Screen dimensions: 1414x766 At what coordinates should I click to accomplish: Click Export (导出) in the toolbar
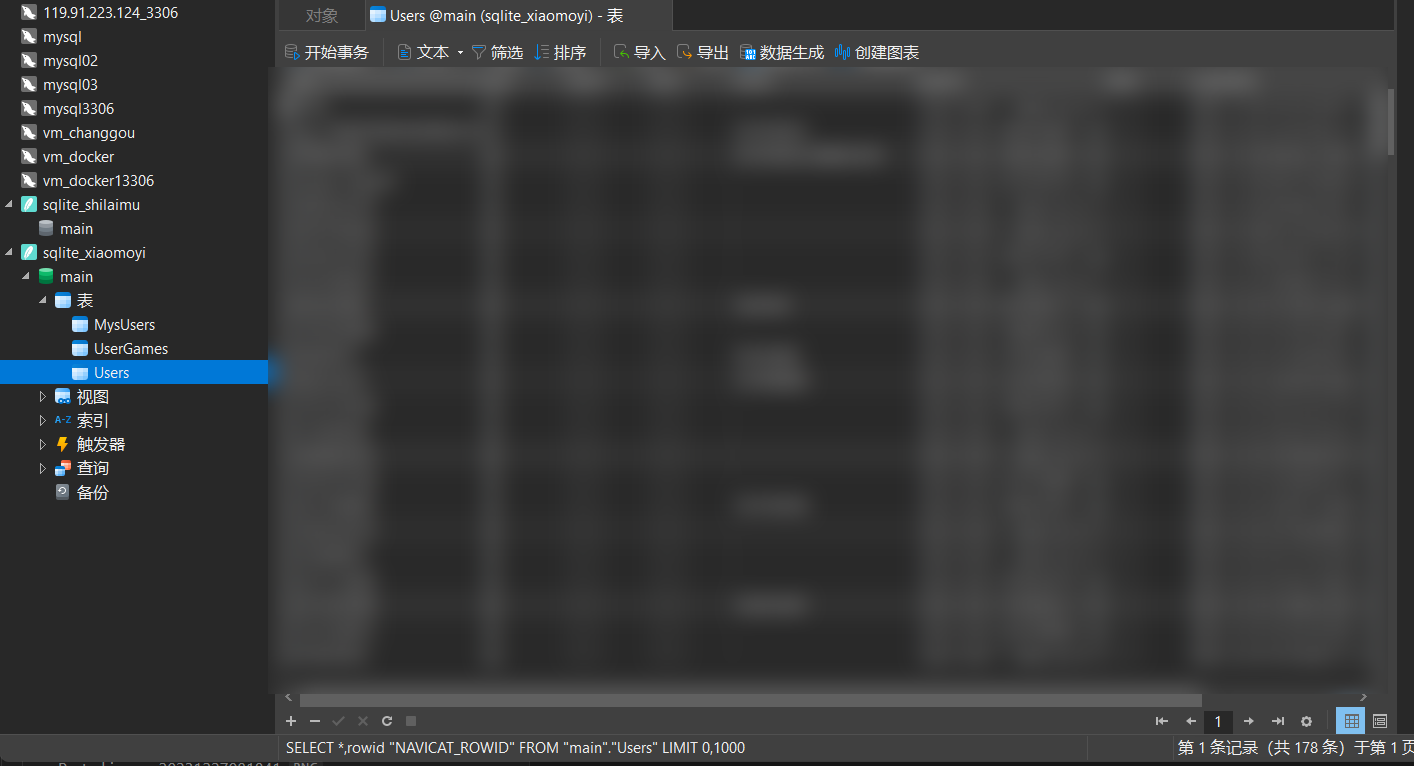702,53
